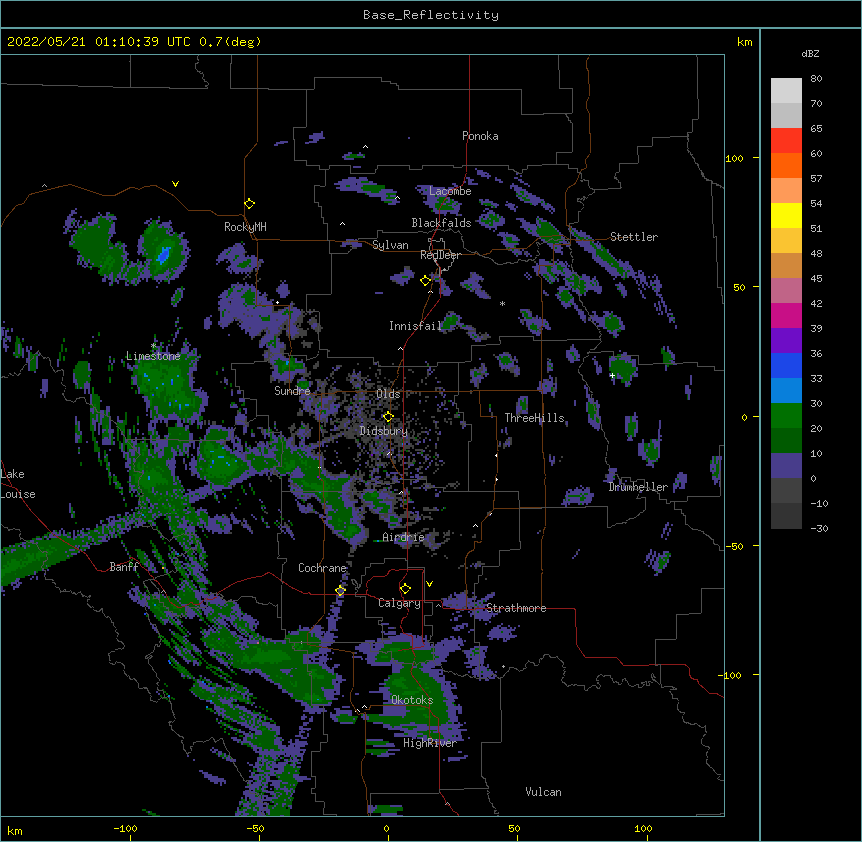Click the Stettler town label
862x842 pixels.
pos(634,237)
